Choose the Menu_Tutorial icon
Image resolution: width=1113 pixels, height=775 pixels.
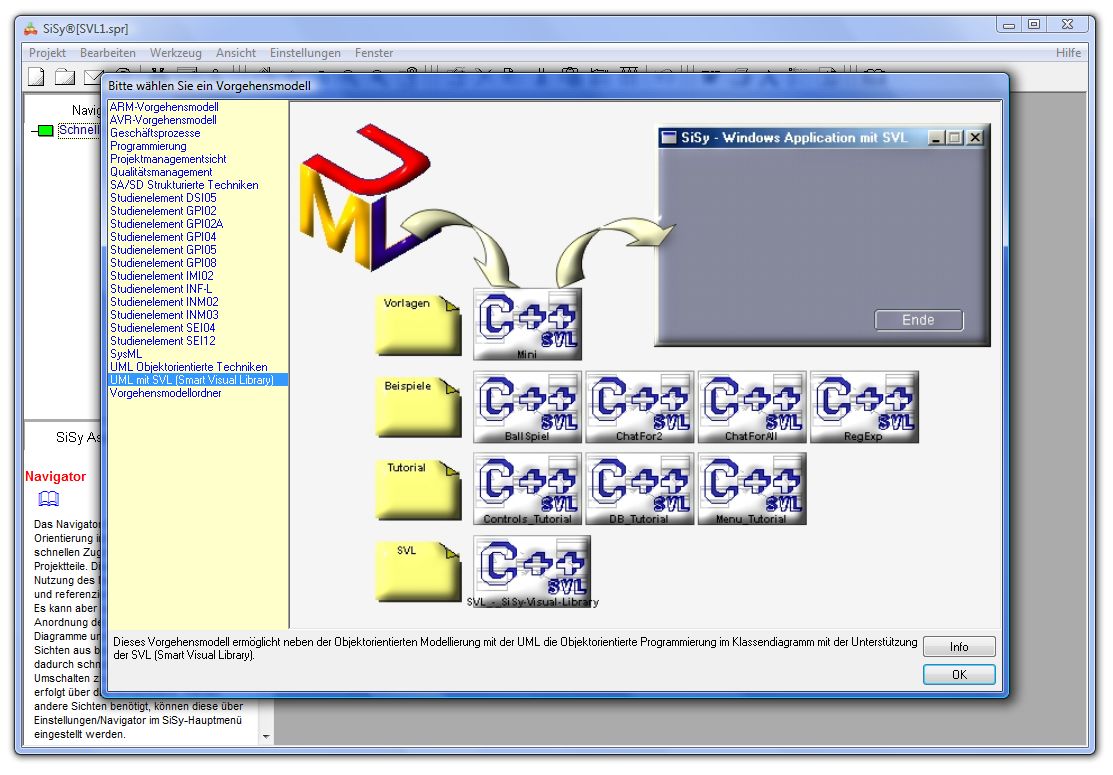(751, 488)
